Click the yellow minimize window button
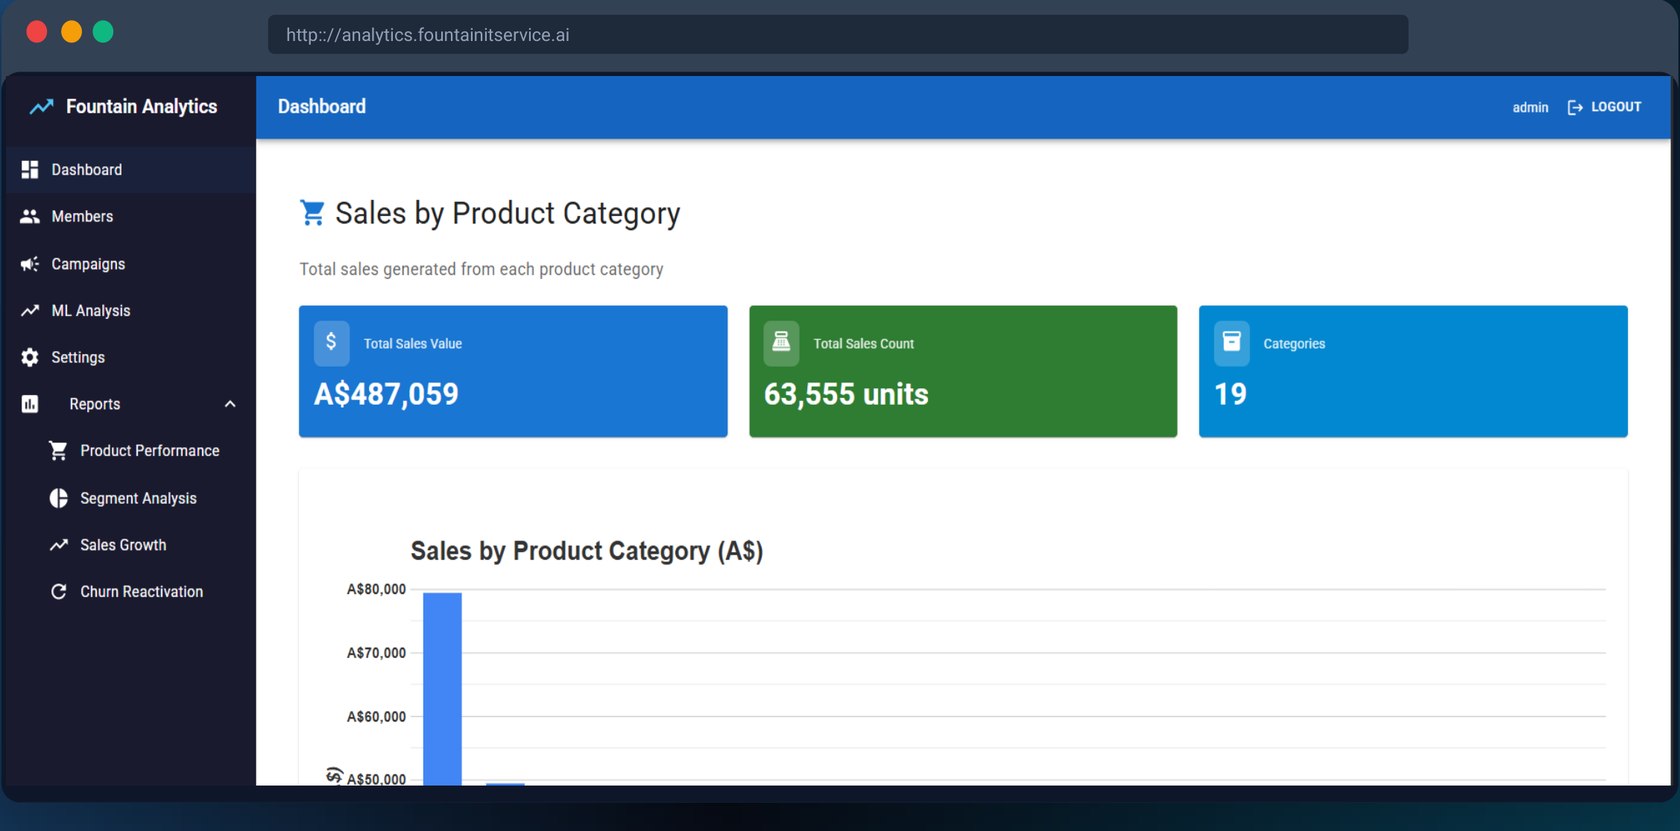The width and height of the screenshot is (1680, 831). pyautogui.click(x=71, y=32)
